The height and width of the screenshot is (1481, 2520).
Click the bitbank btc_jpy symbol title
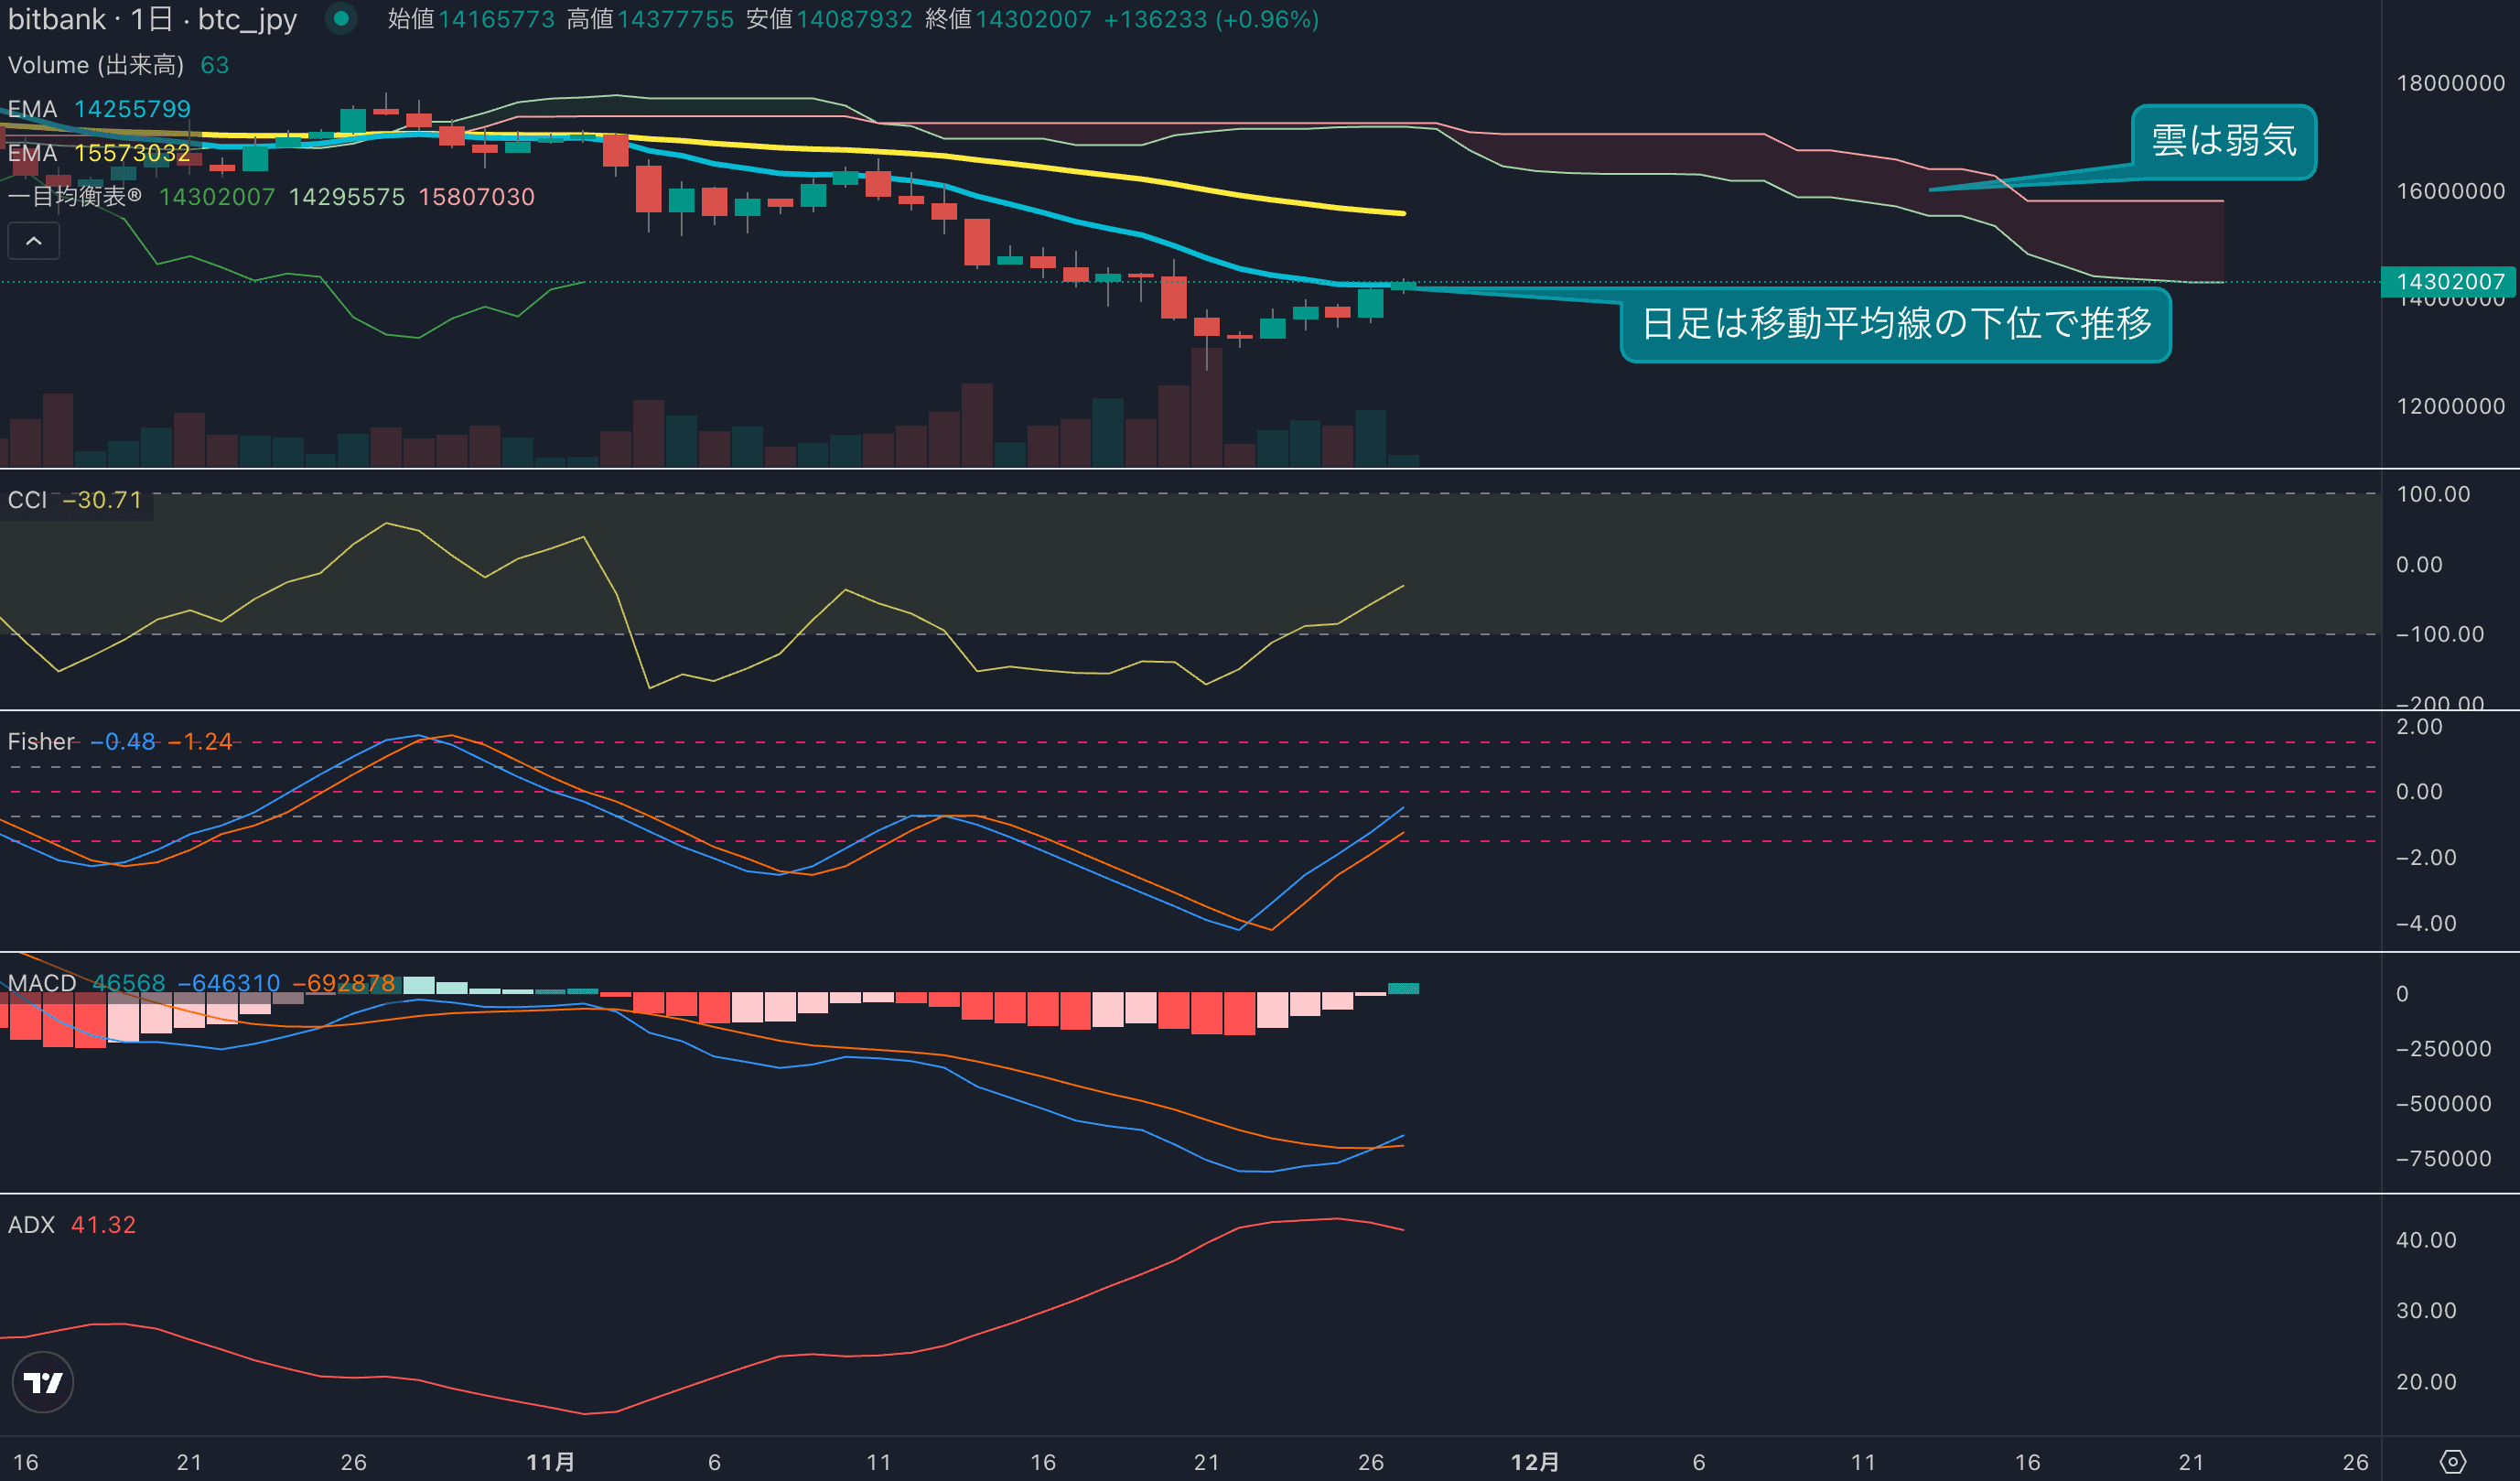[152, 19]
